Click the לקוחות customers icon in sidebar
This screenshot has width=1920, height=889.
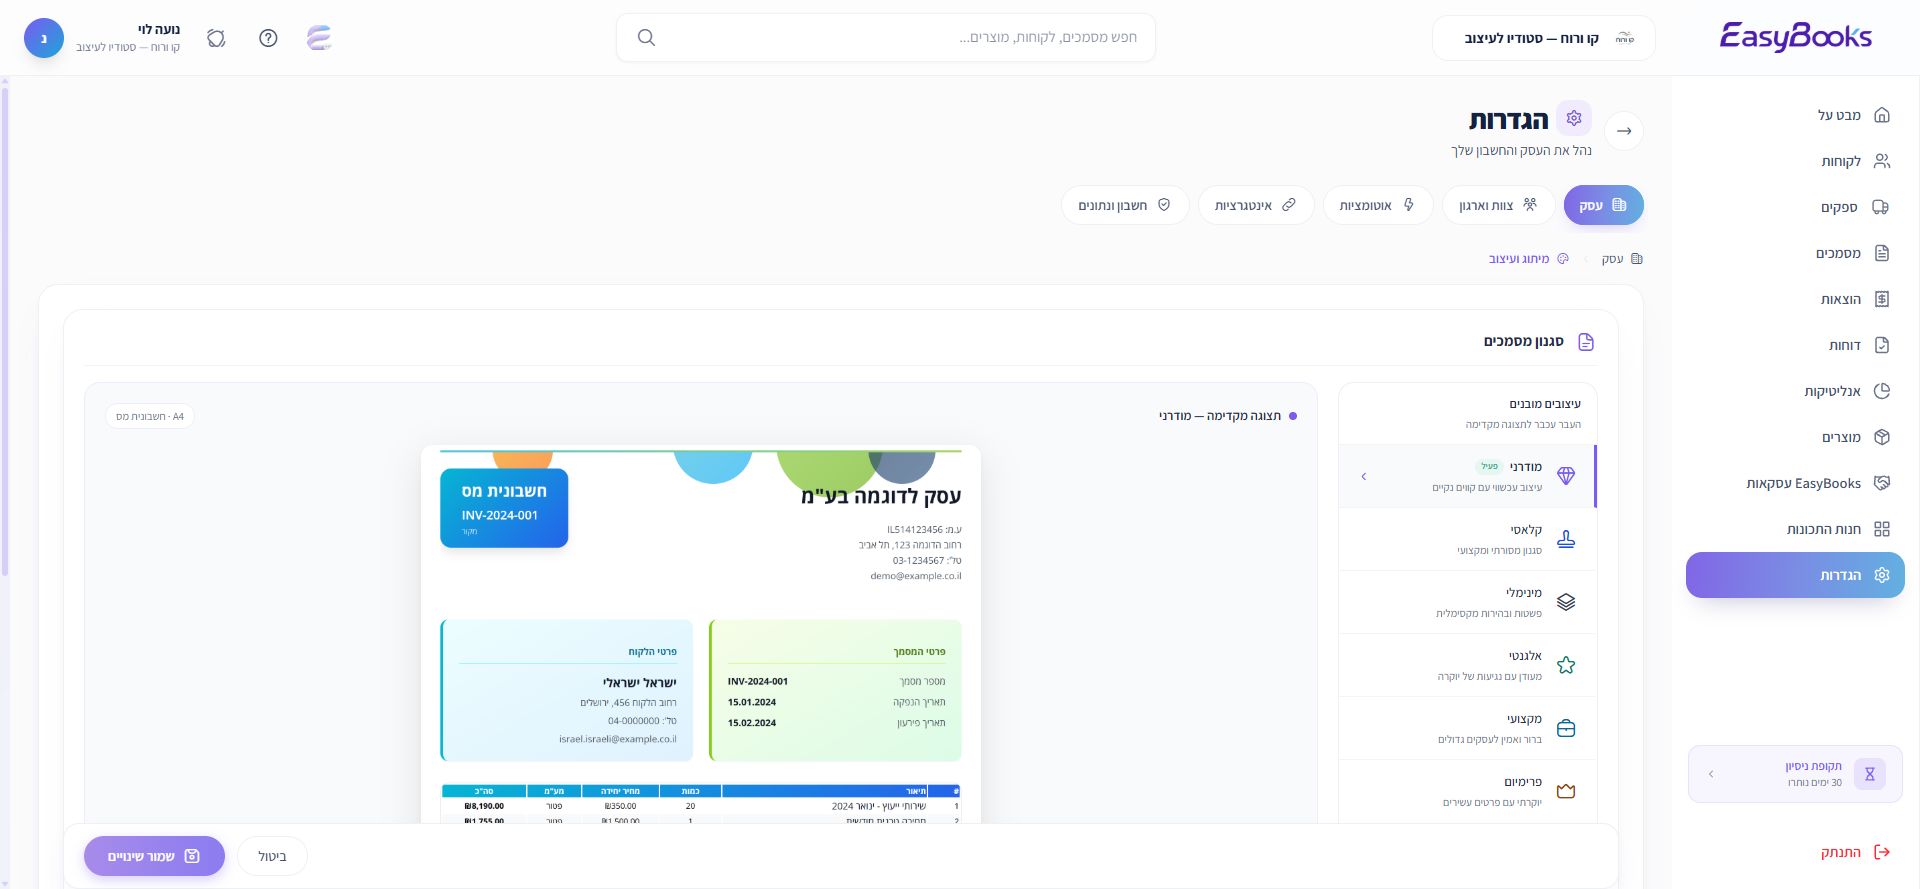click(x=1881, y=161)
